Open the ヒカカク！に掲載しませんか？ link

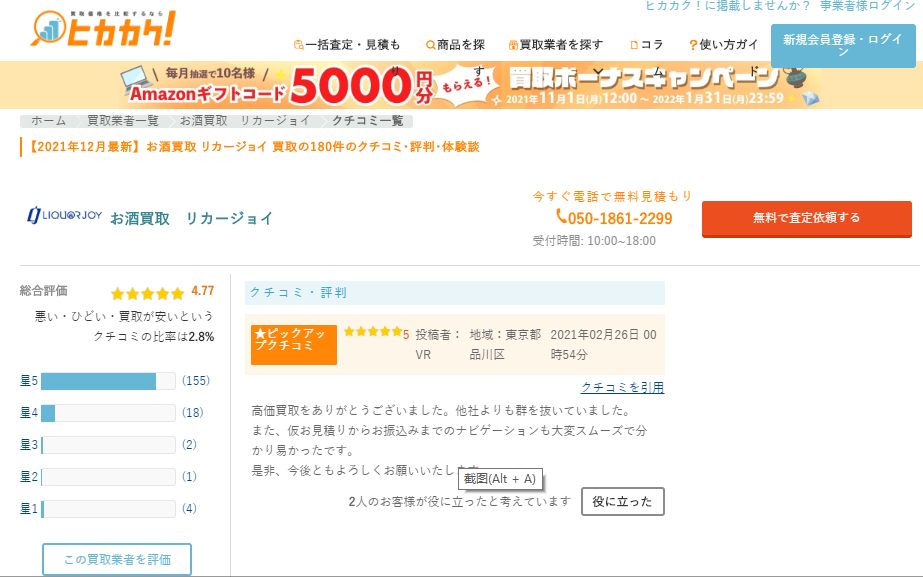[x=728, y=5]
